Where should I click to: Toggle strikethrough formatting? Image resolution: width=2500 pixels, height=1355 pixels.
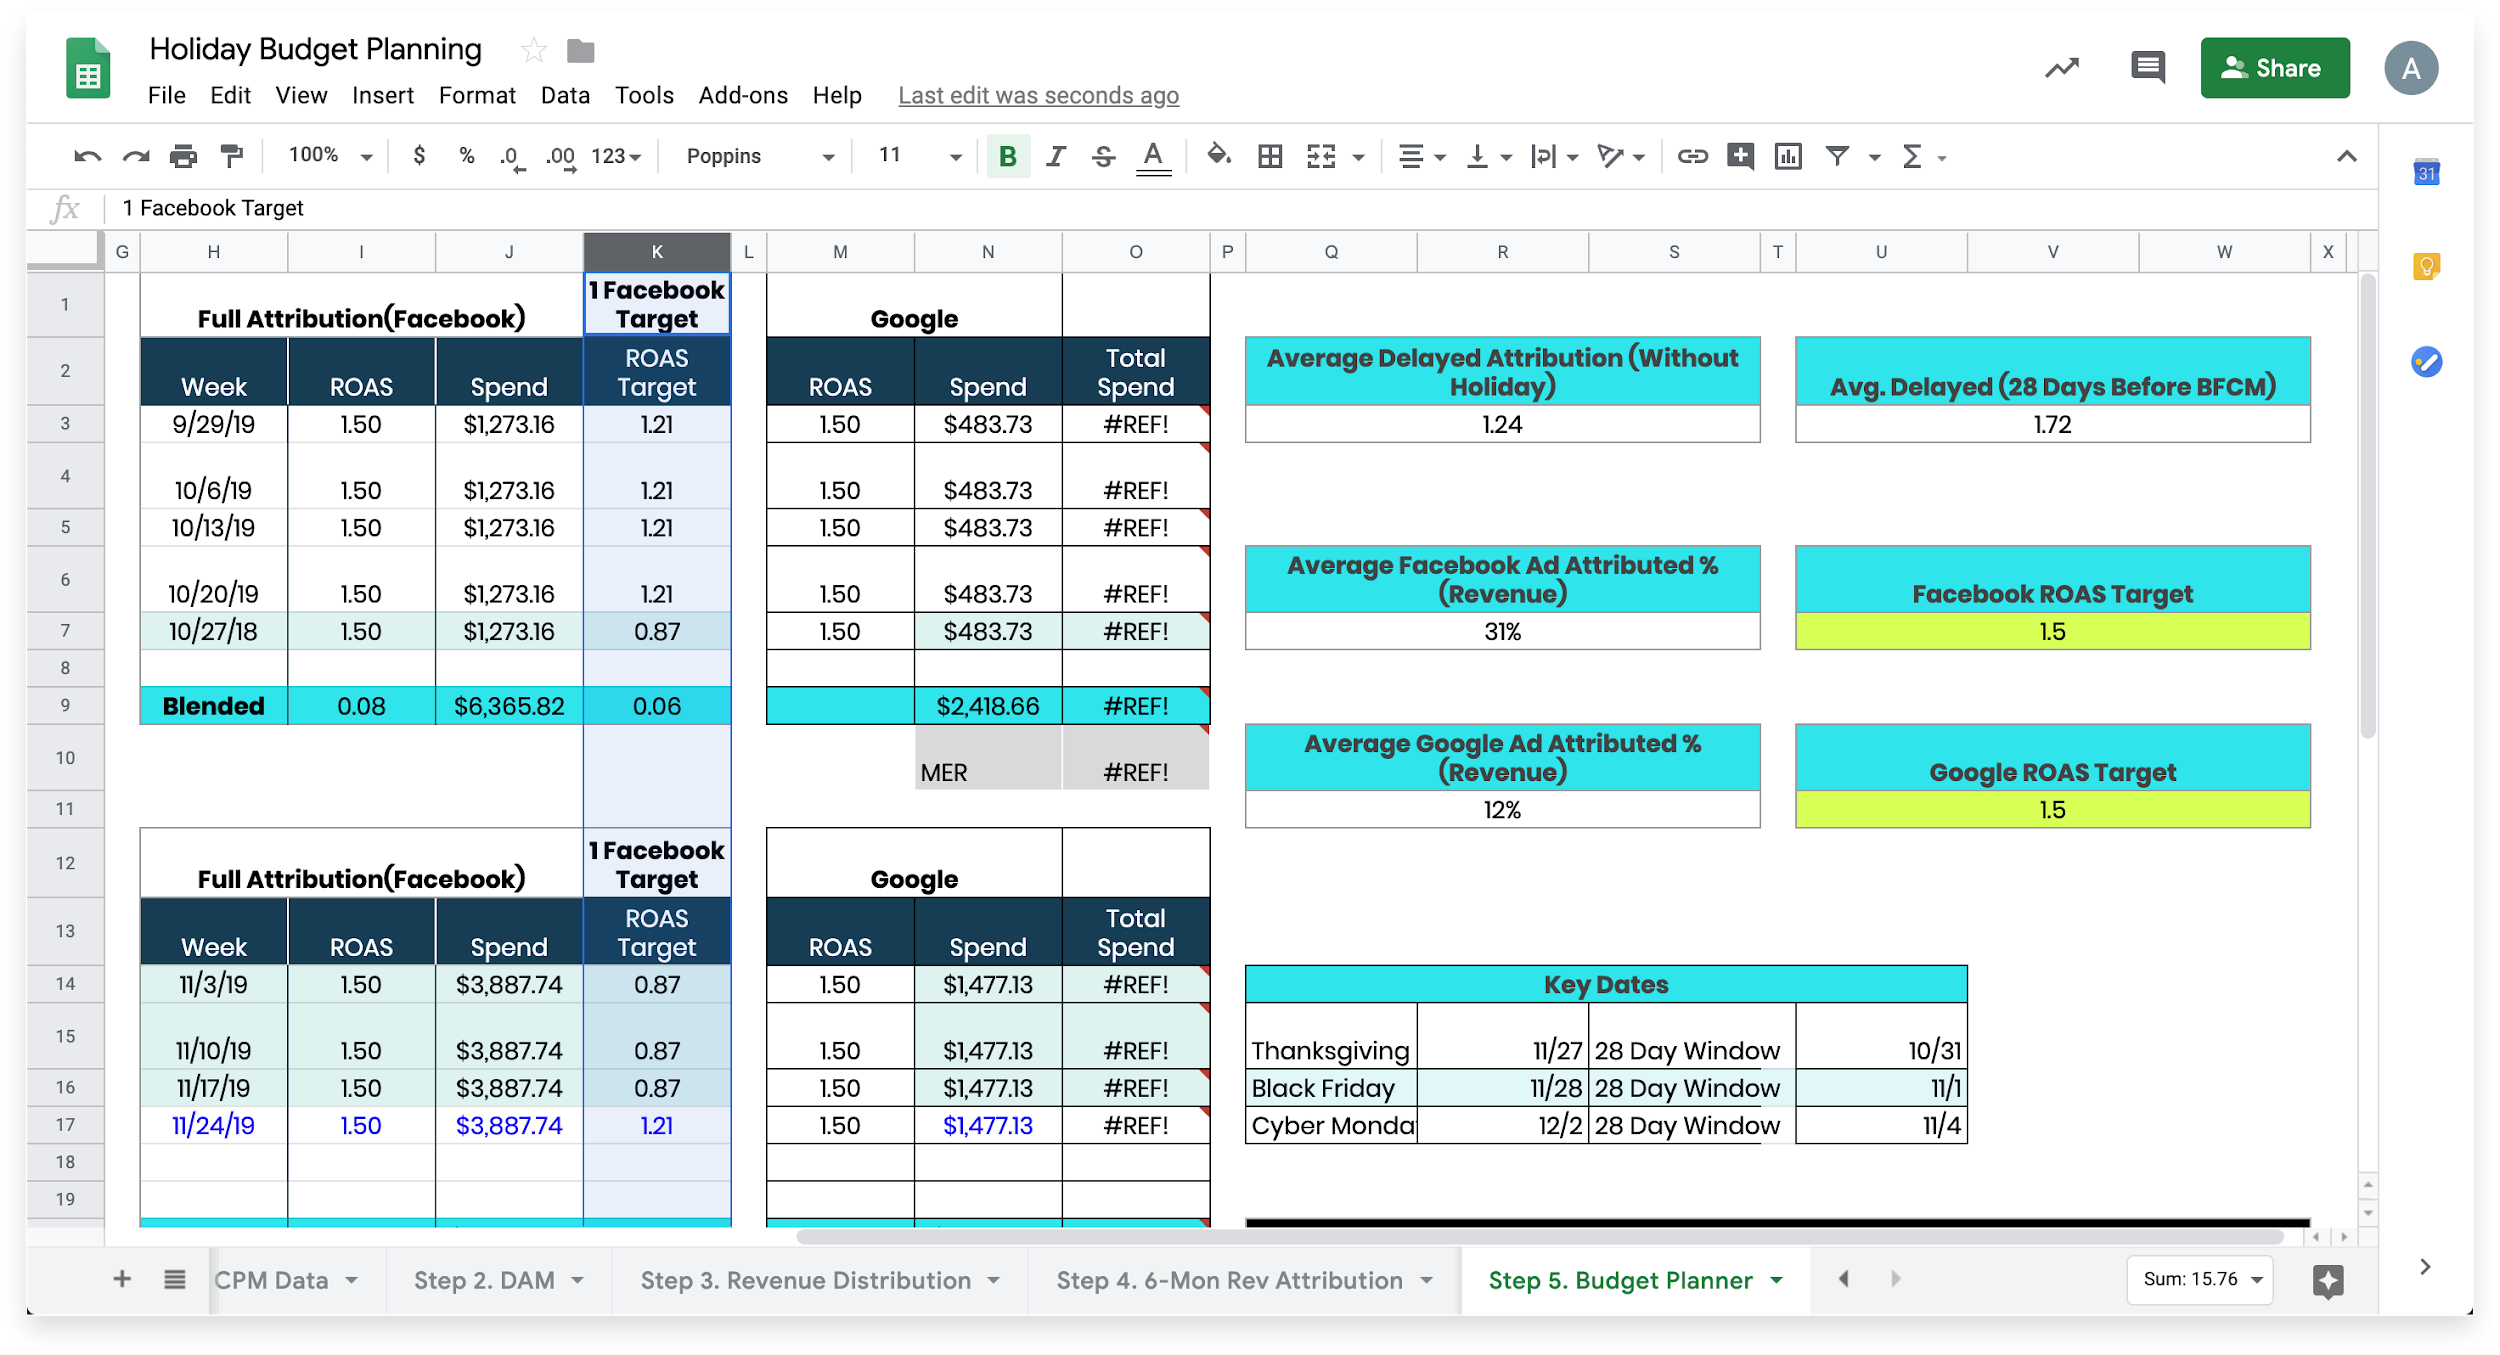point(1104,156)
